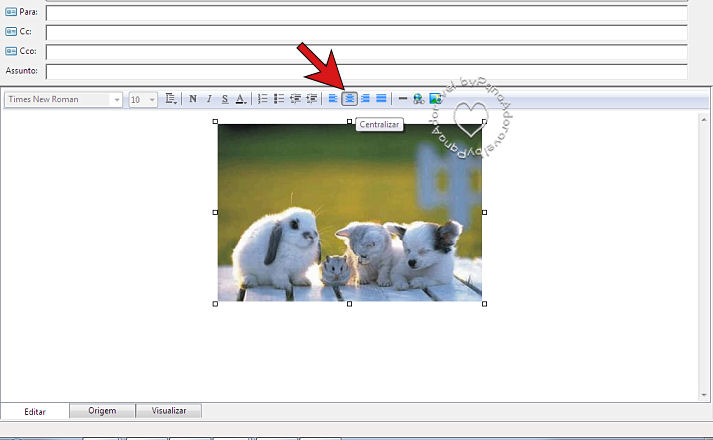Decrease the paragraph indent

tap(296, 99)
